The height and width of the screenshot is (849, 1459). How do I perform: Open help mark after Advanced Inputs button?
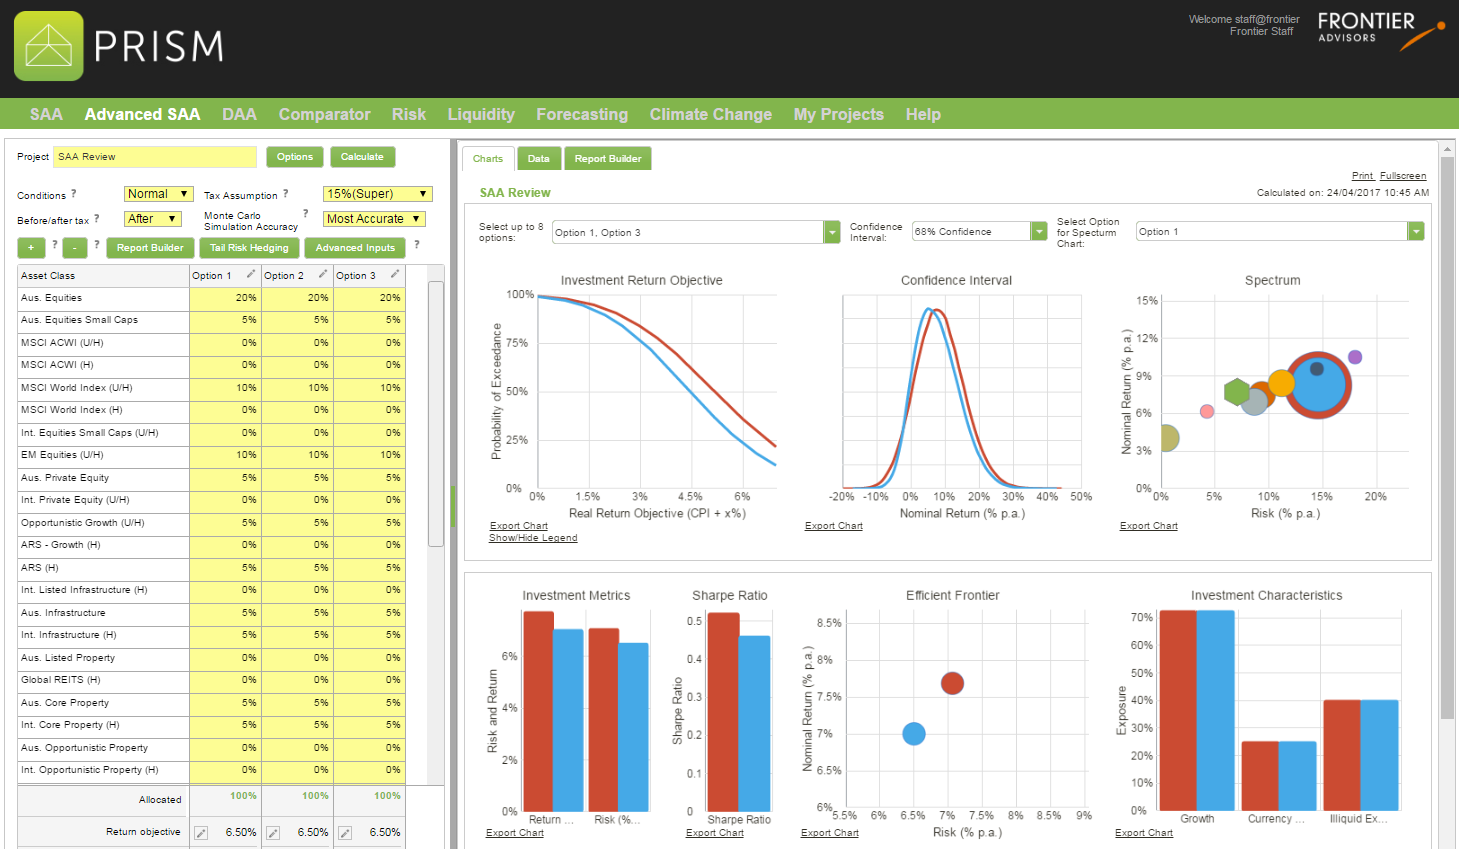tap(416, 245)
